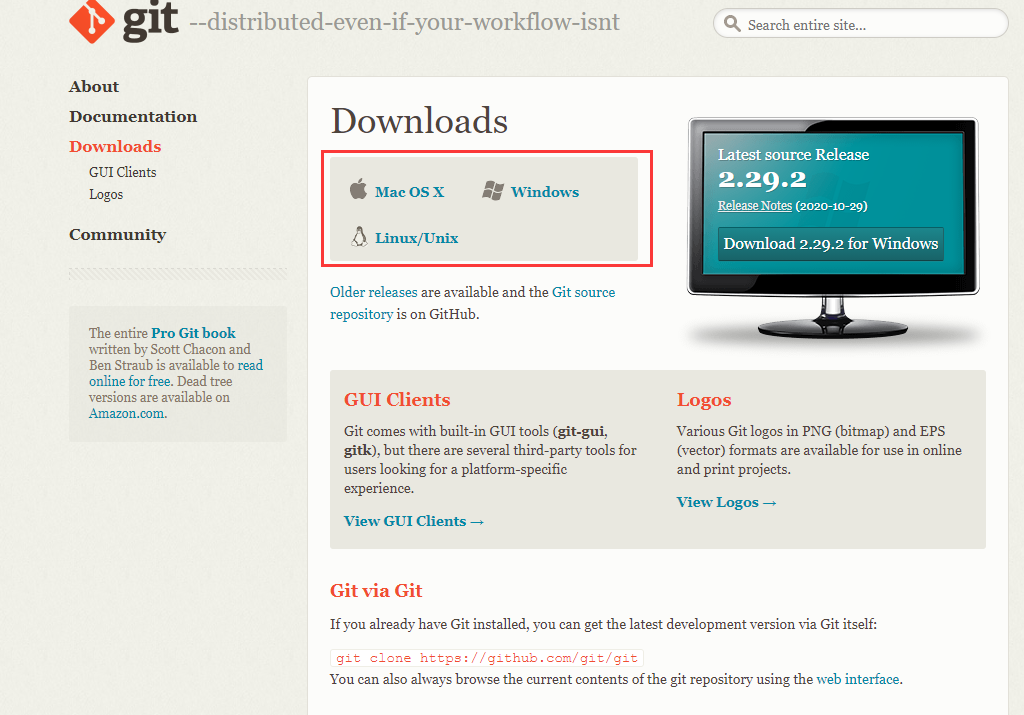Viewport: 1024px width, 715px height.
Task: Click View GUI Clients arrow link
Action: [414, 521]
